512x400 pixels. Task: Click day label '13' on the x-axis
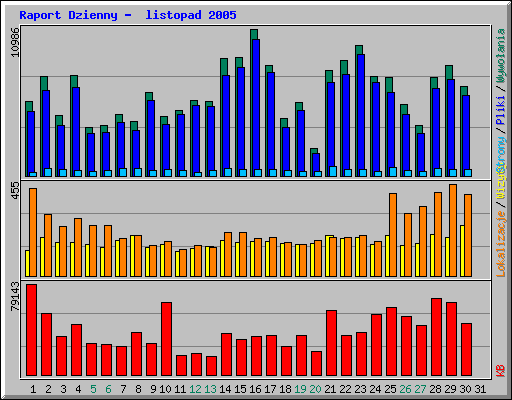point(210,389)
